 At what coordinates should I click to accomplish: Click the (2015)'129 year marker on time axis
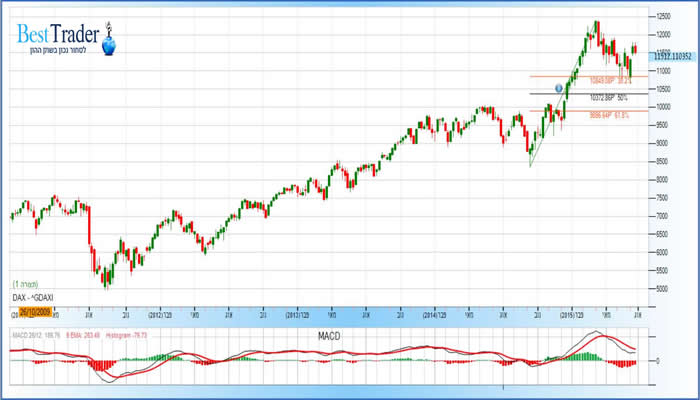[x=573, y=311]
